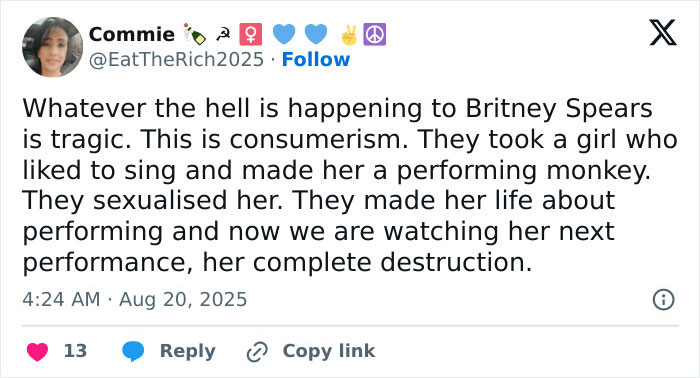Click the X logo icon
The width and height of the screenshot is (700, 378).
tap(663, 33)
